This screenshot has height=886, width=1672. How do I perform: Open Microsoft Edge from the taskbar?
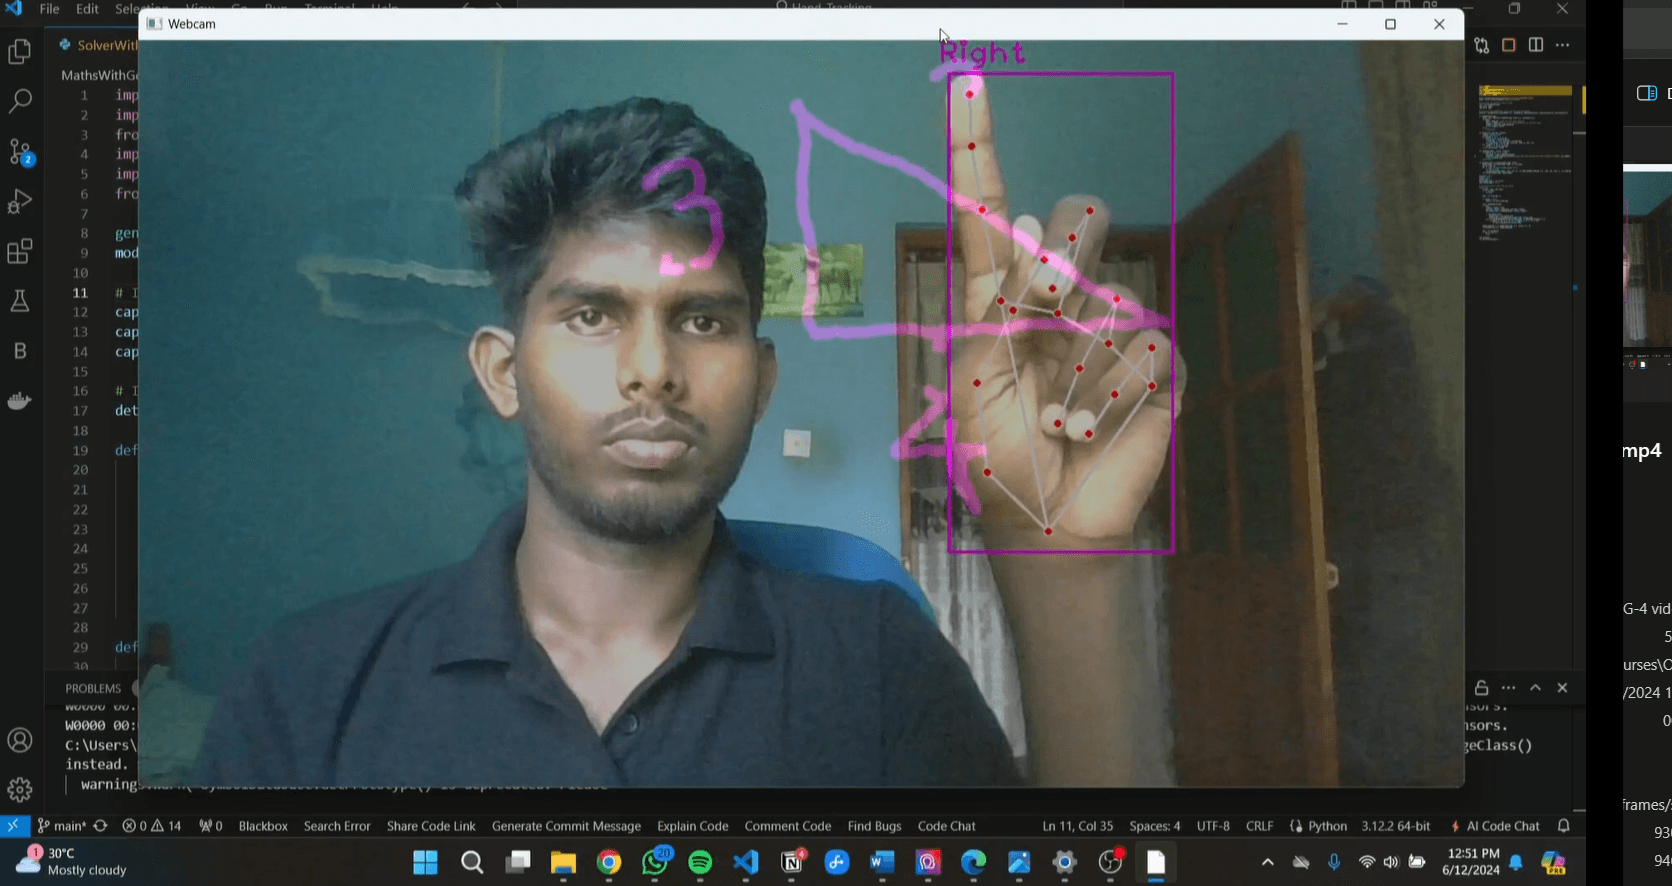click(x=973, y=862)
